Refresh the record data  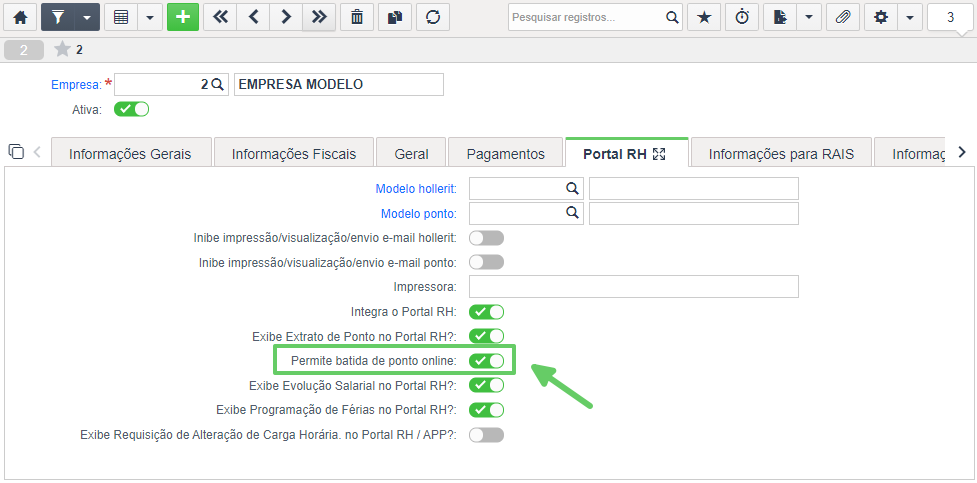[432, 17]
